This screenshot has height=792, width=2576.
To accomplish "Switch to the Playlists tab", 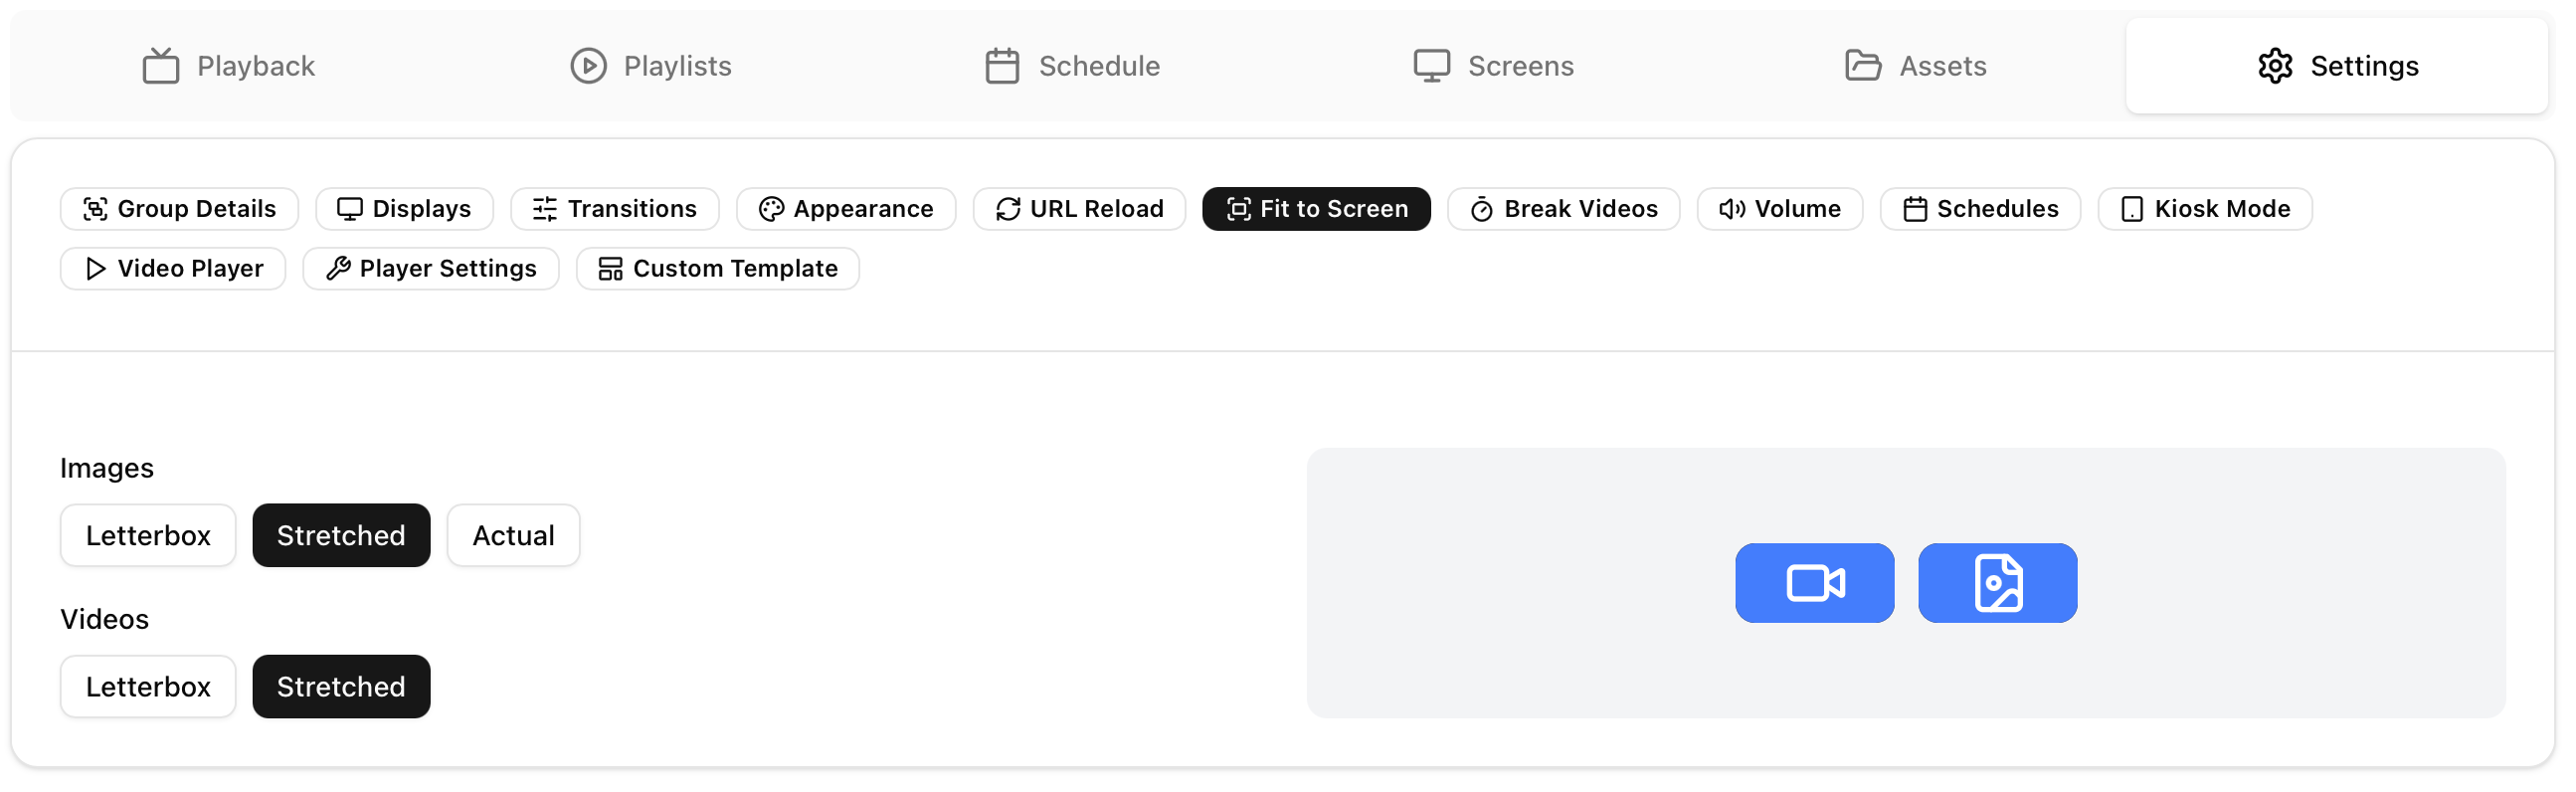I will 651,66.
